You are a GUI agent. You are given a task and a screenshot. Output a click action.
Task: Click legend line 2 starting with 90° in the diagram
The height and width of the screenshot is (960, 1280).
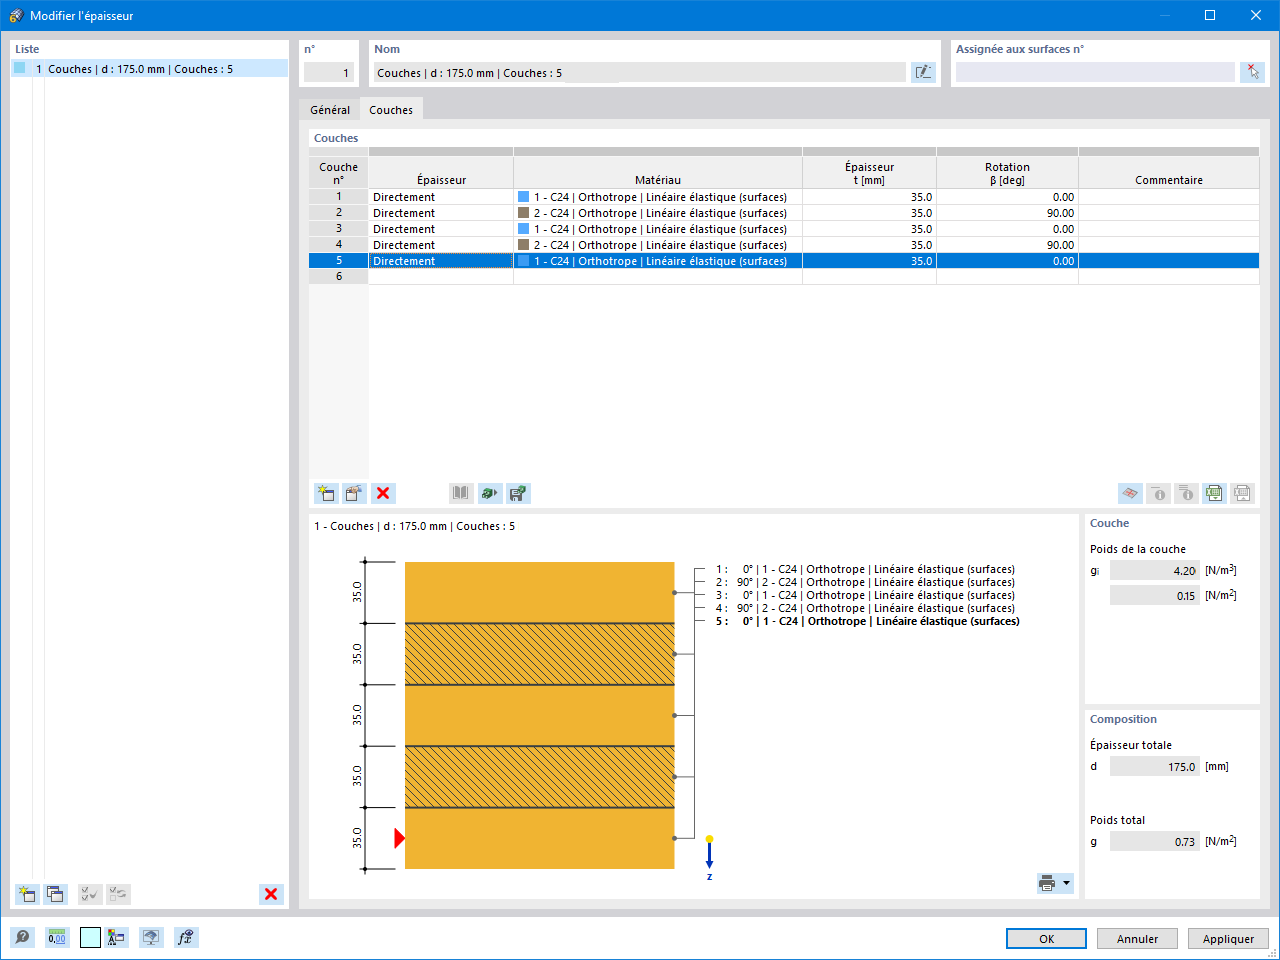[865, 582]
